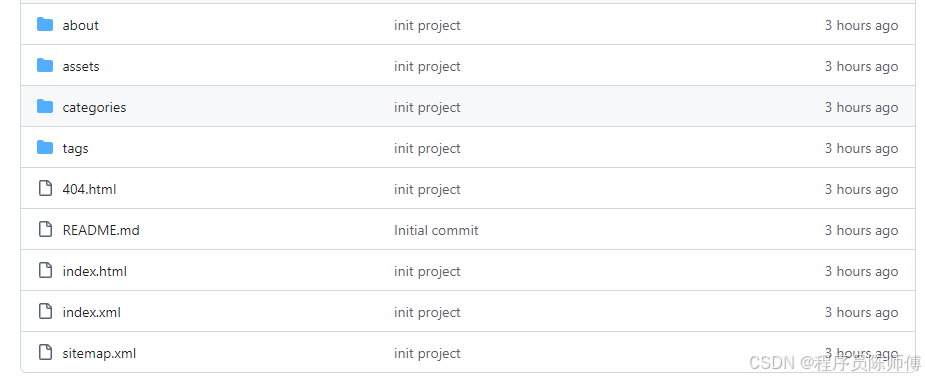Click init project commit message for about
Viewport: 925px width, 378px height.
[x=427, y=25]
